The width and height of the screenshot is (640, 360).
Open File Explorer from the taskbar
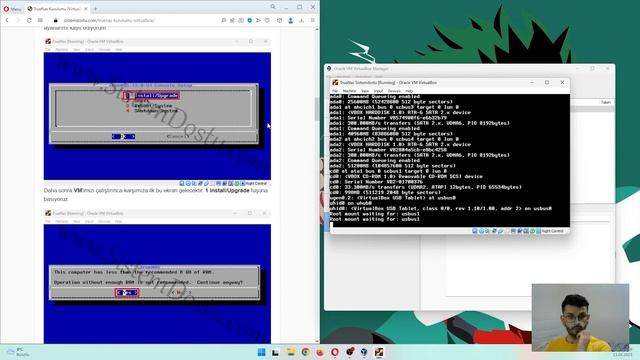point(291,352)
